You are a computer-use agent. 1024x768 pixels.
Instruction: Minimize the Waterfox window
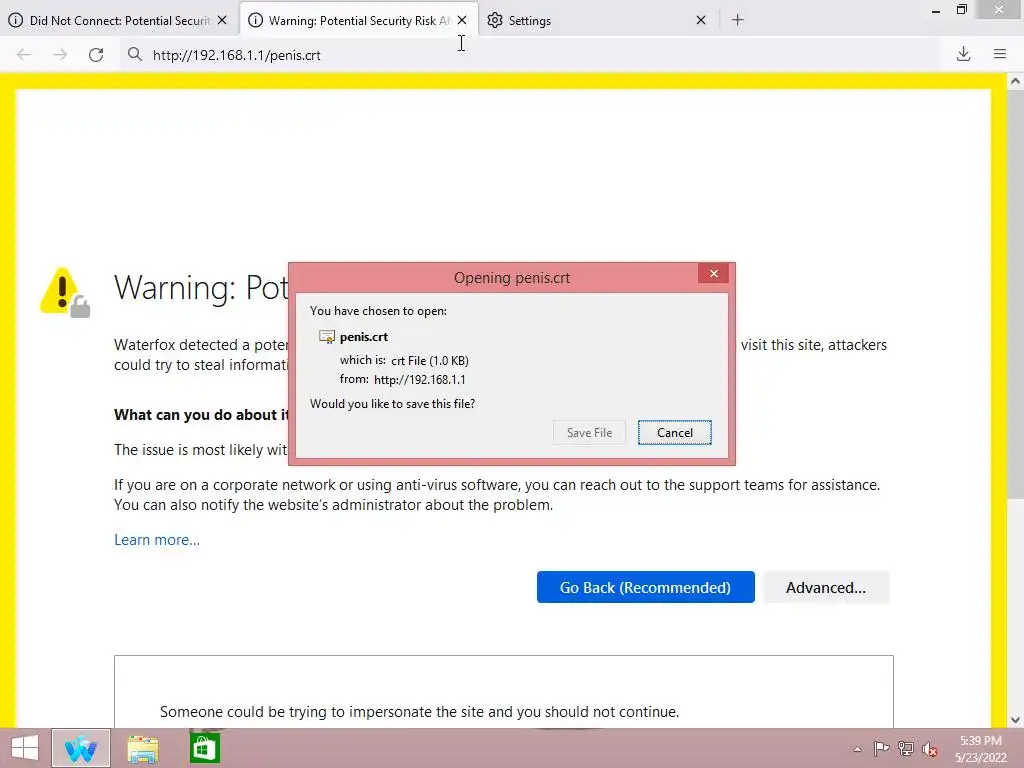point(936,10)
